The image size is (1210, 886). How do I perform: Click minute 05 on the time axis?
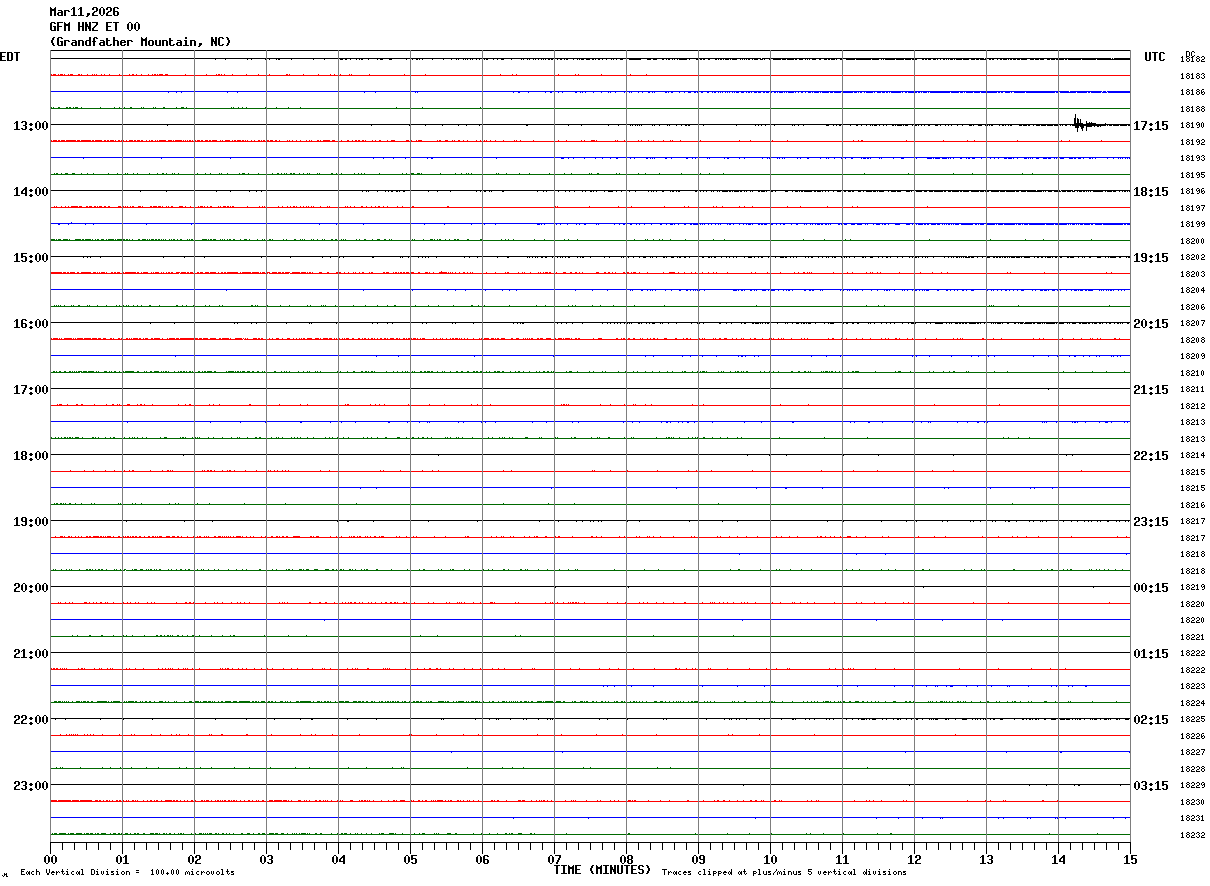click(410, 859)
